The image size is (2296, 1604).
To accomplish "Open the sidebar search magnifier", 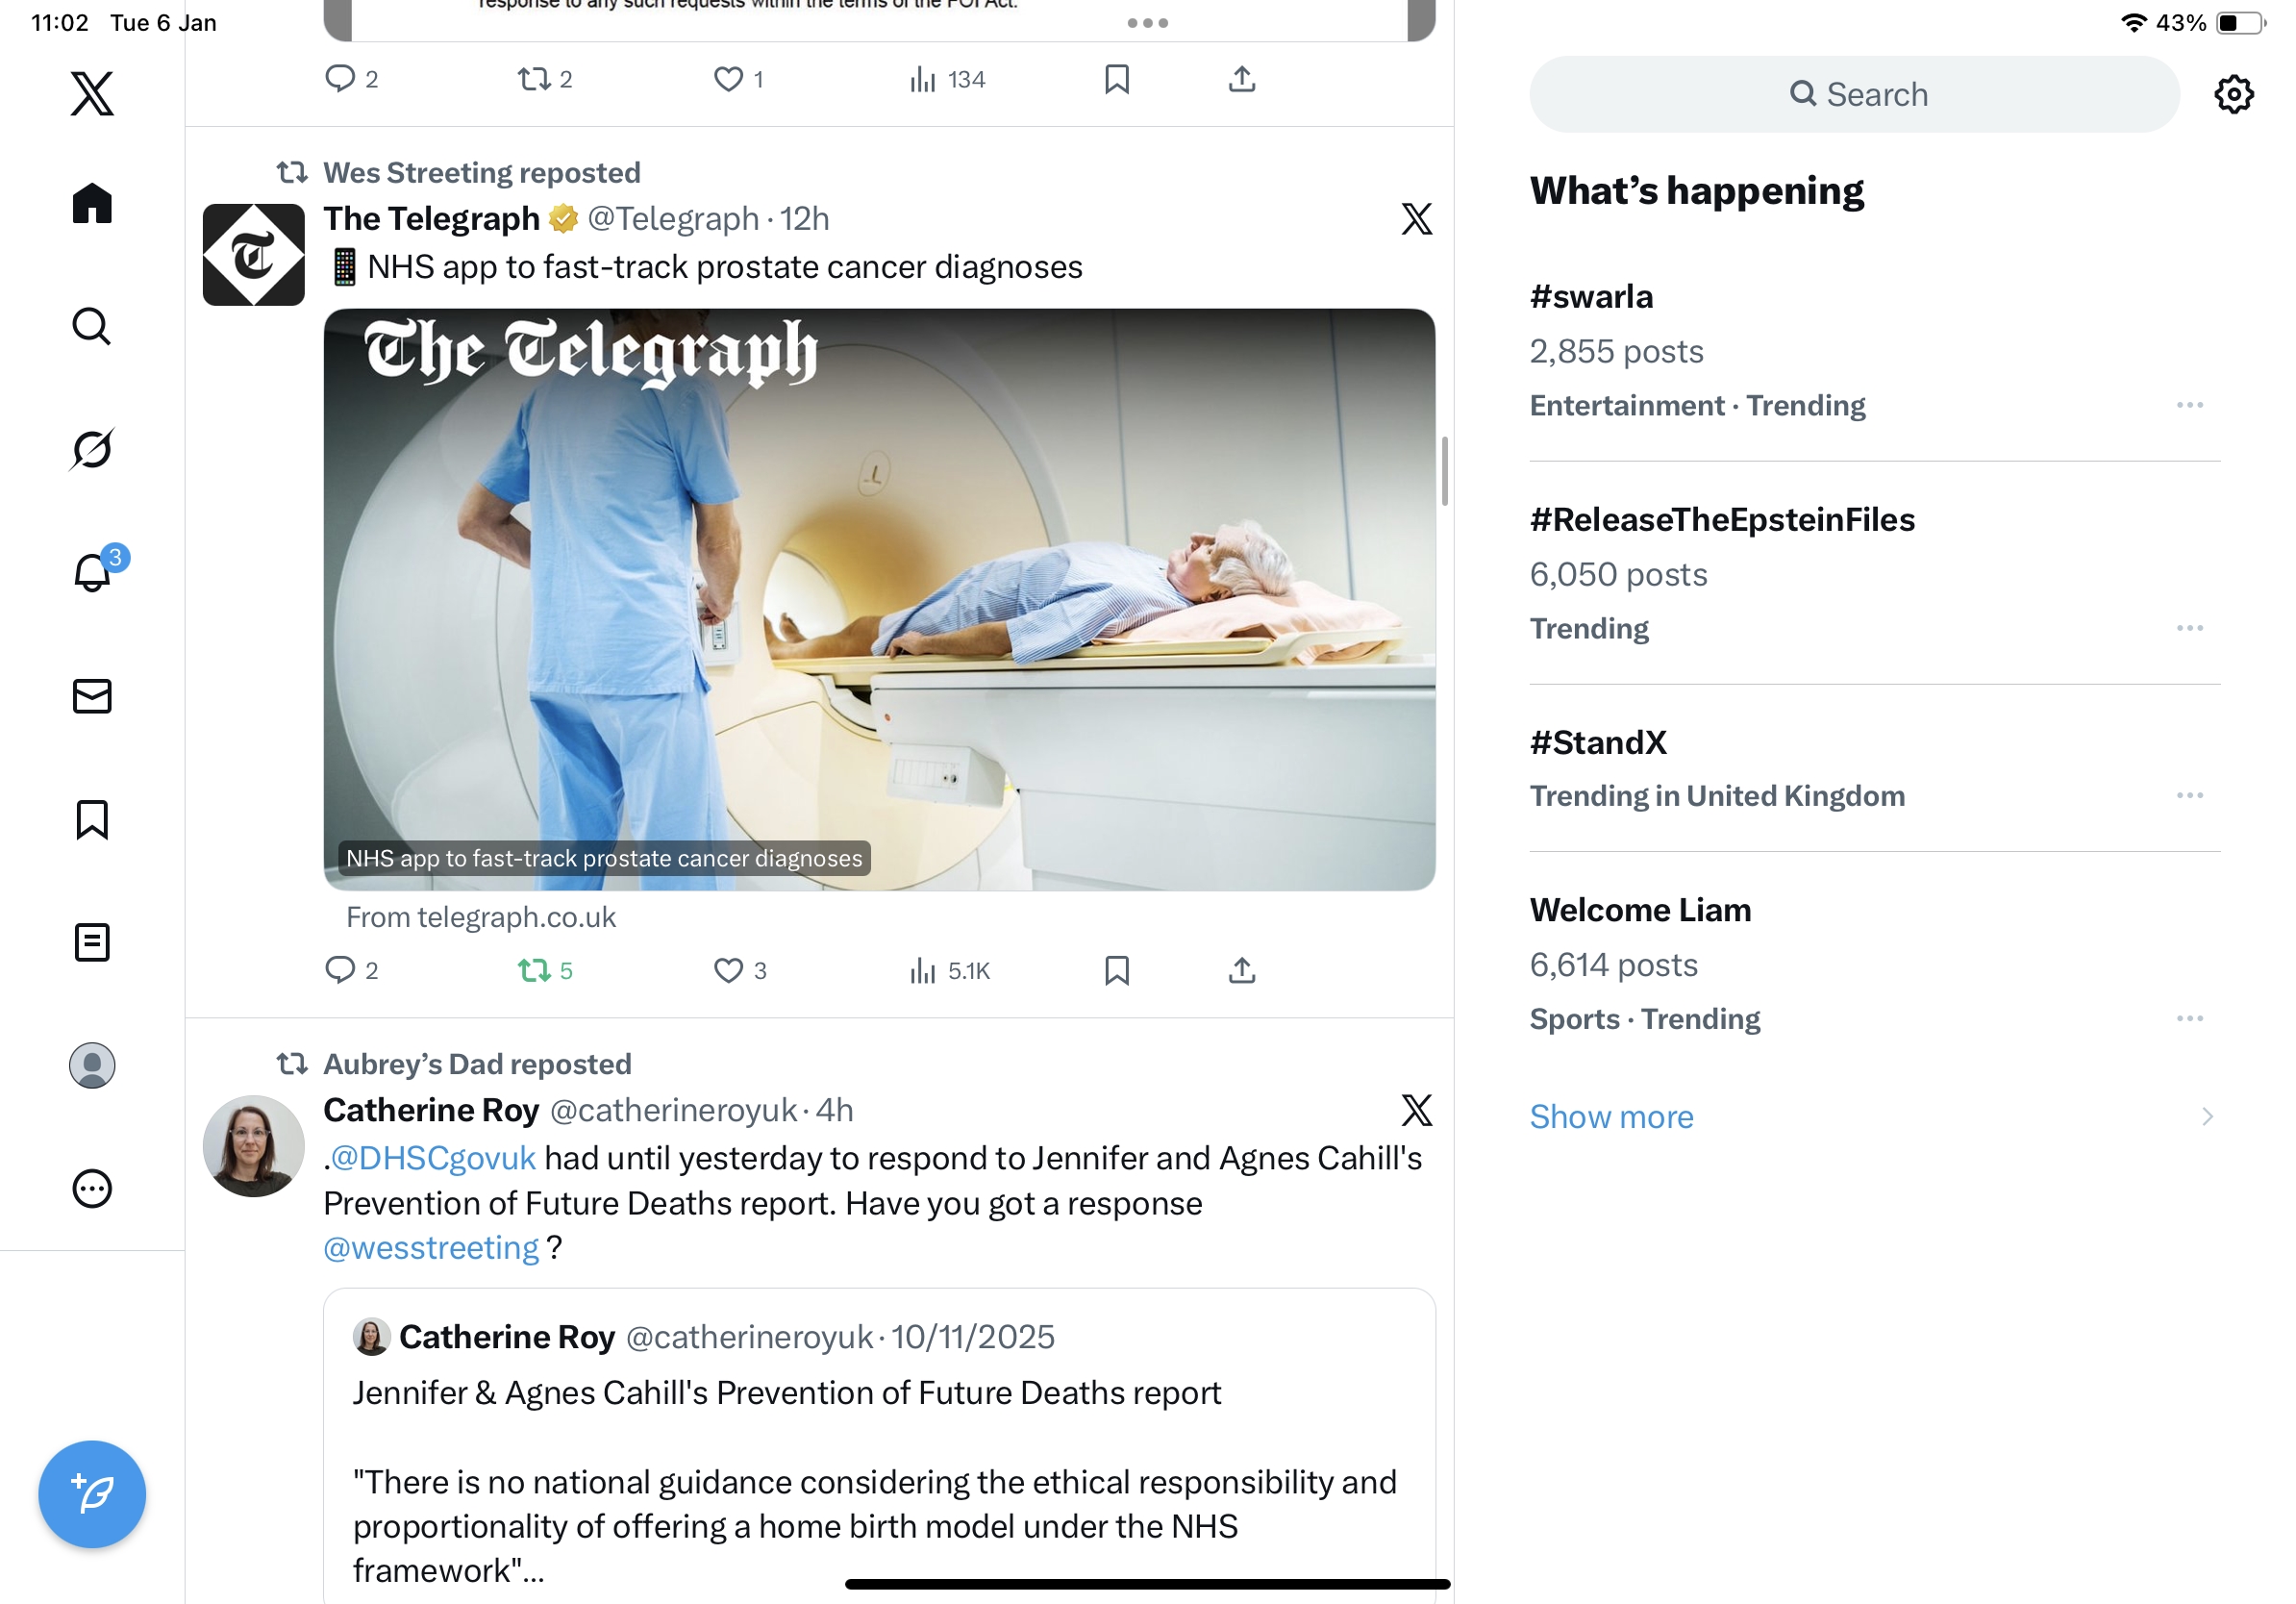I will tap(92, 326).
